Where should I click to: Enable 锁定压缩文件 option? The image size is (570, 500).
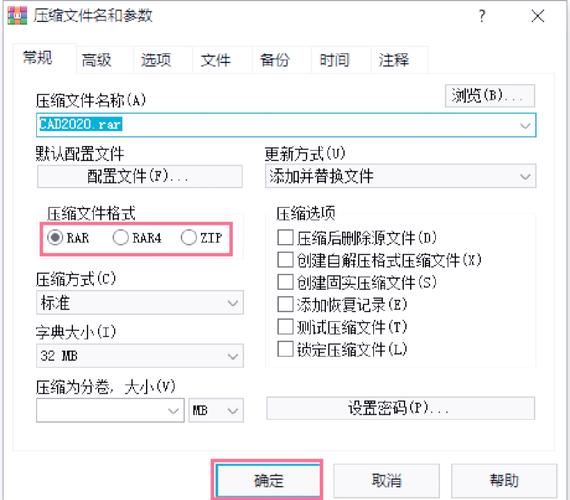pos(285,349)
